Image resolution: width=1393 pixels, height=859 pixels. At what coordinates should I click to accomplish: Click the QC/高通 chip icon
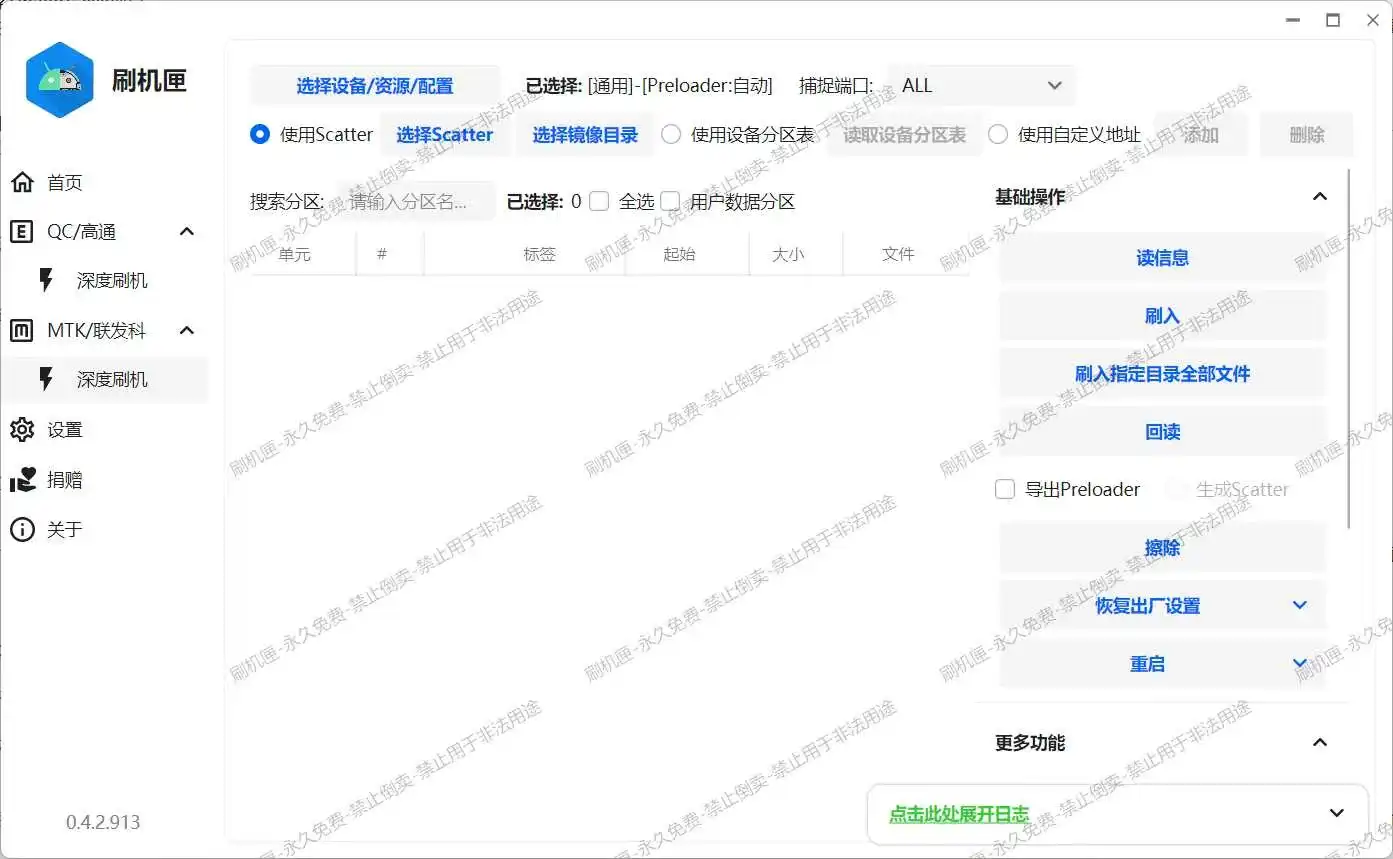tap(22, 232)
